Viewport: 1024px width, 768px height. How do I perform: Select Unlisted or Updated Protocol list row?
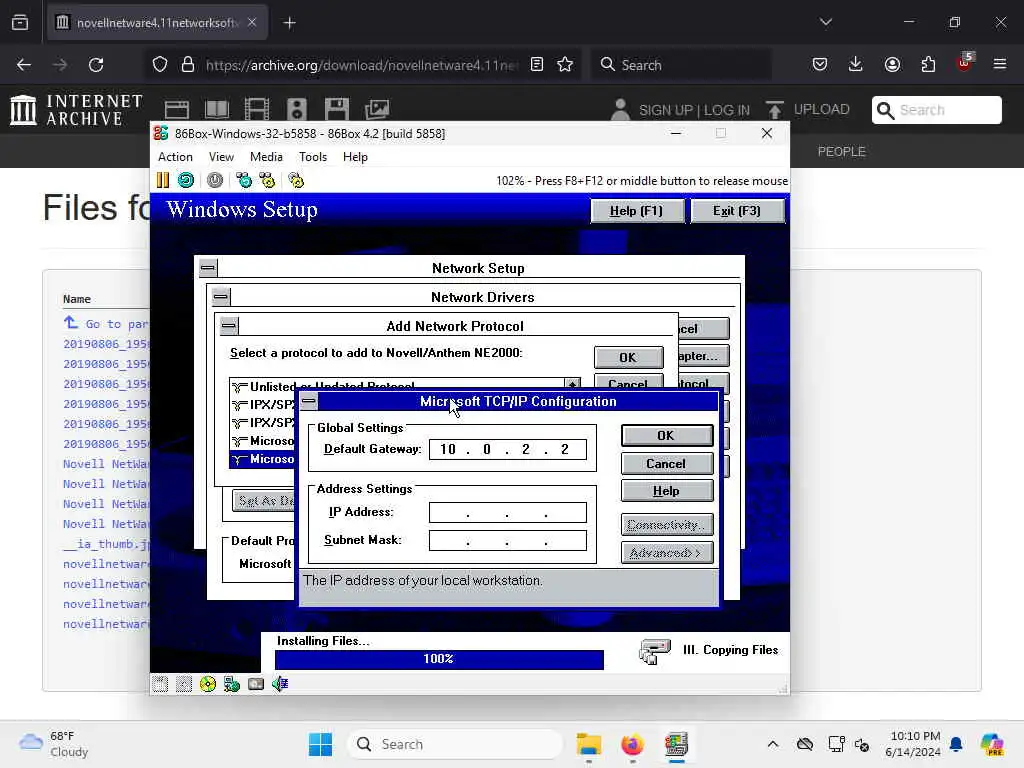pyautogui.click(x=398, y=386)
